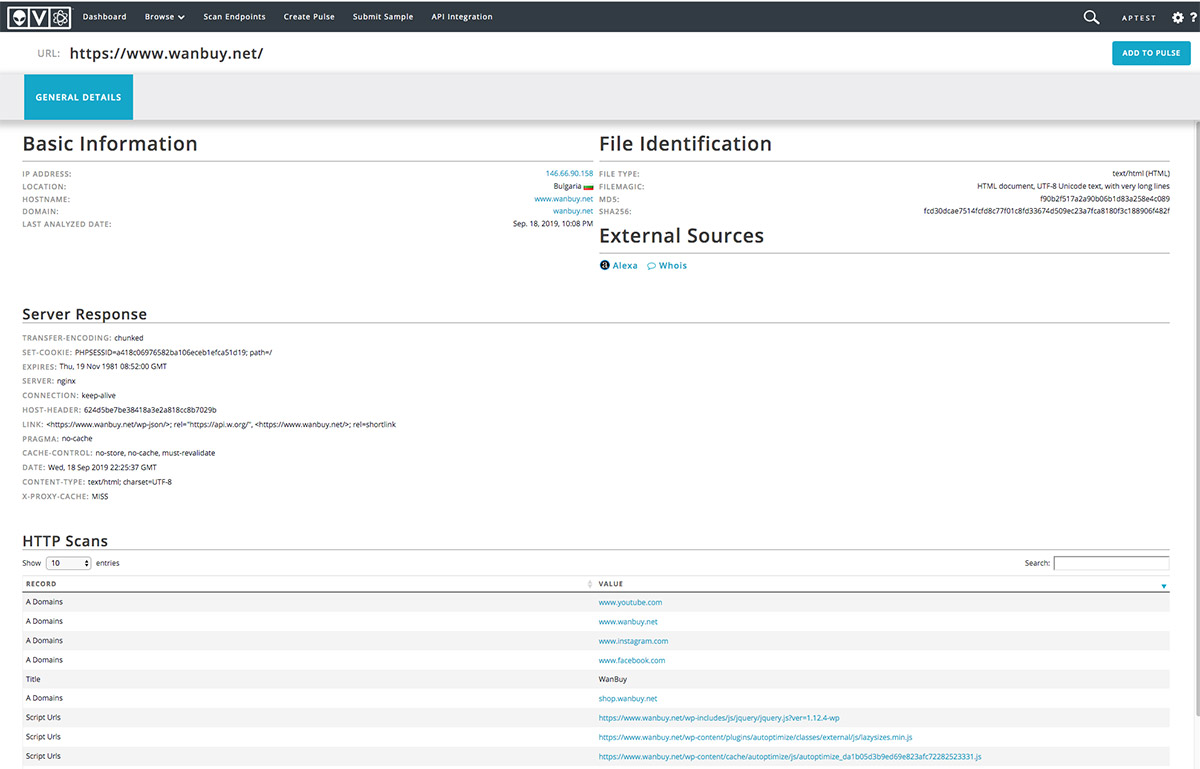The width and height of the screenshot is (1200, 769).
Task: Select the General Details tab
Action: pos(78,97)
